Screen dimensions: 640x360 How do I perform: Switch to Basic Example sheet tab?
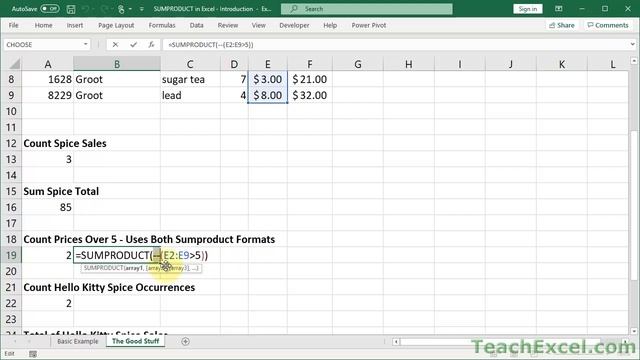coord(78,341)
